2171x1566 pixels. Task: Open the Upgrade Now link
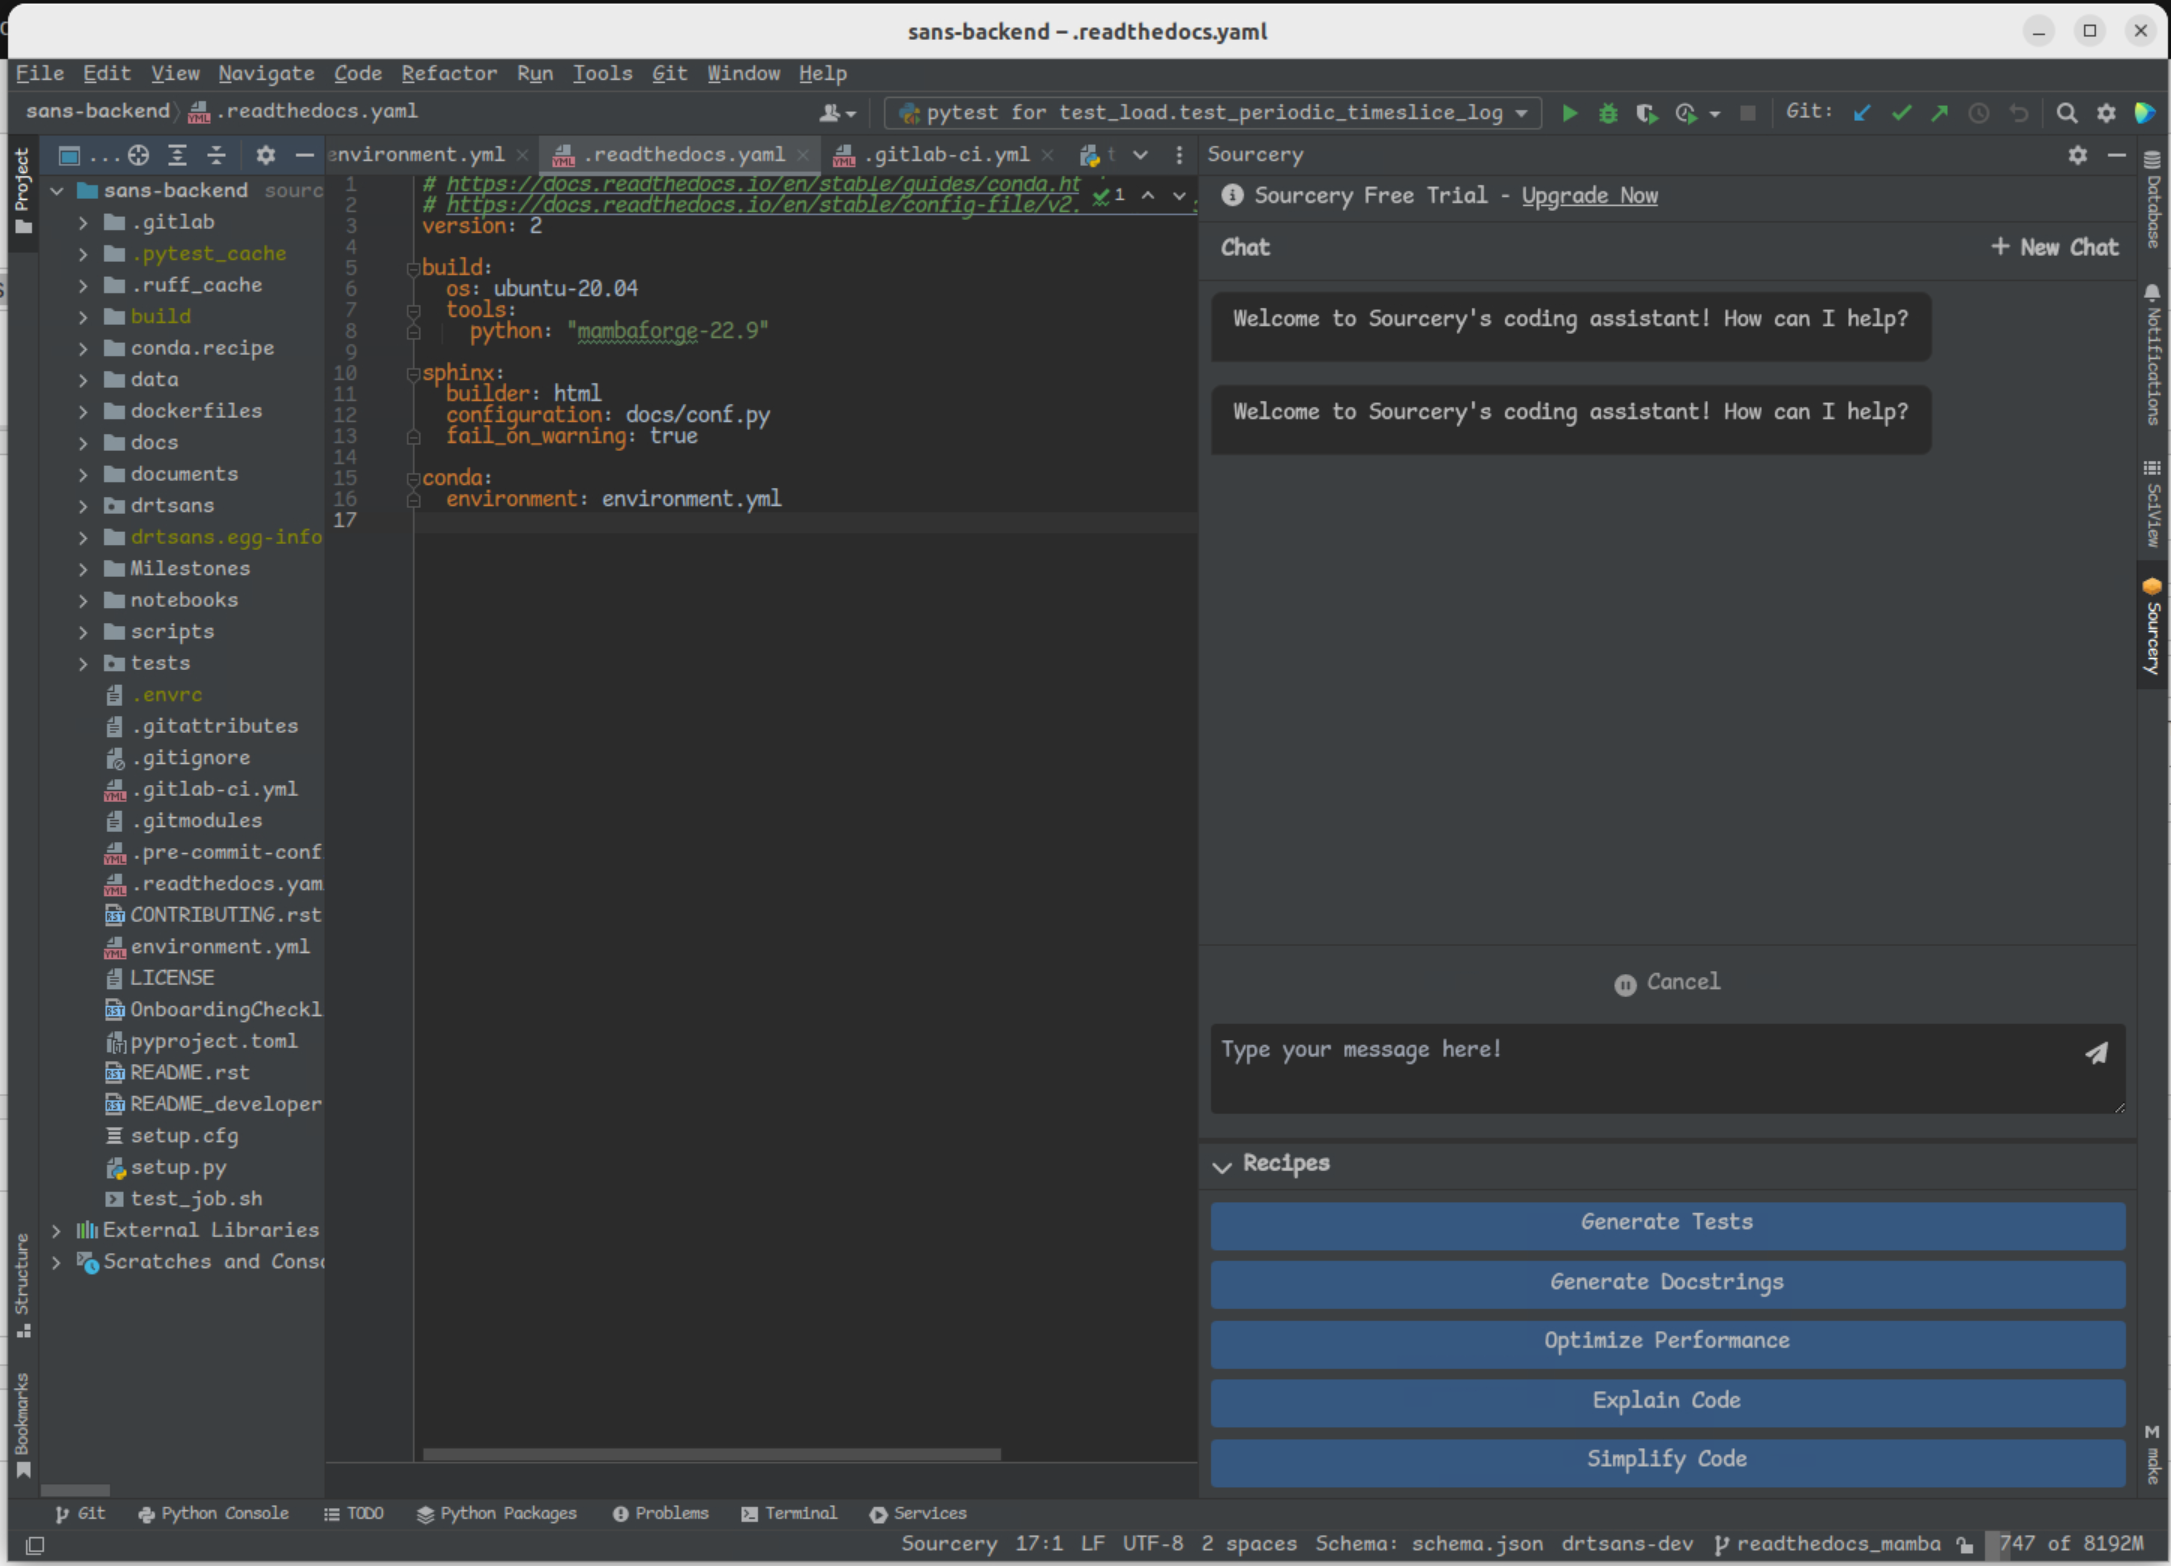point(1589,195)
